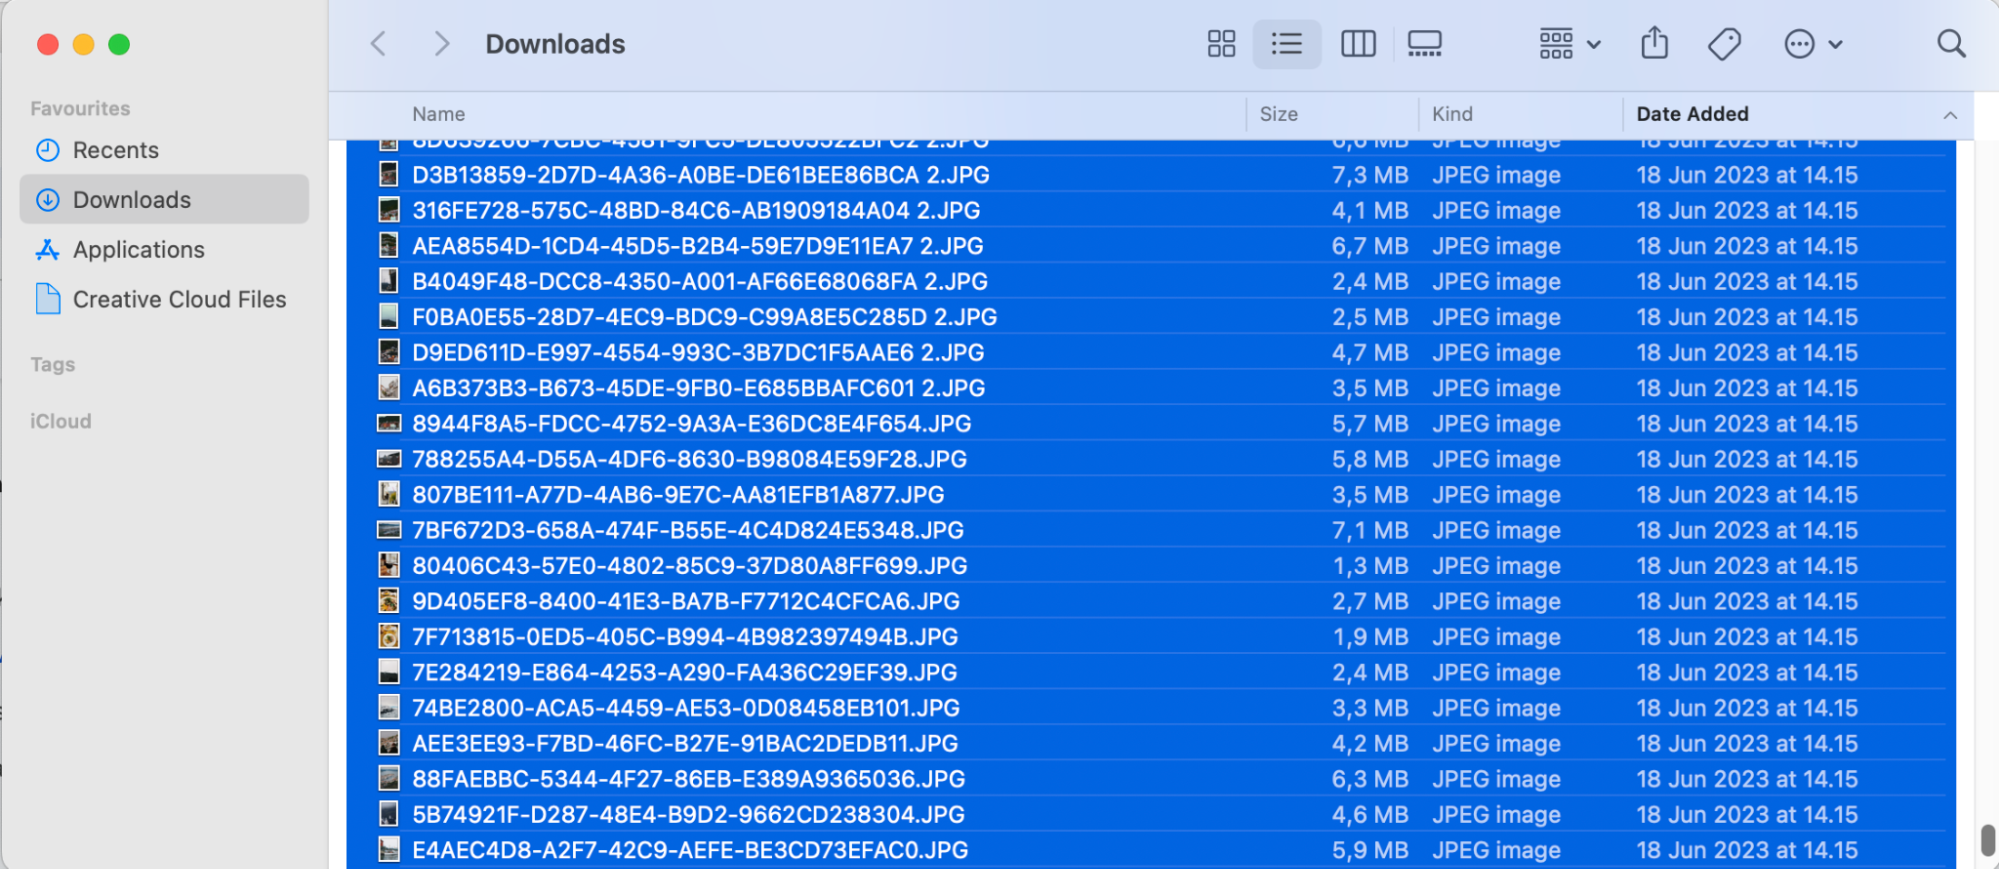
Task: Switch to icon grid view
Action: click(1221, 44)
